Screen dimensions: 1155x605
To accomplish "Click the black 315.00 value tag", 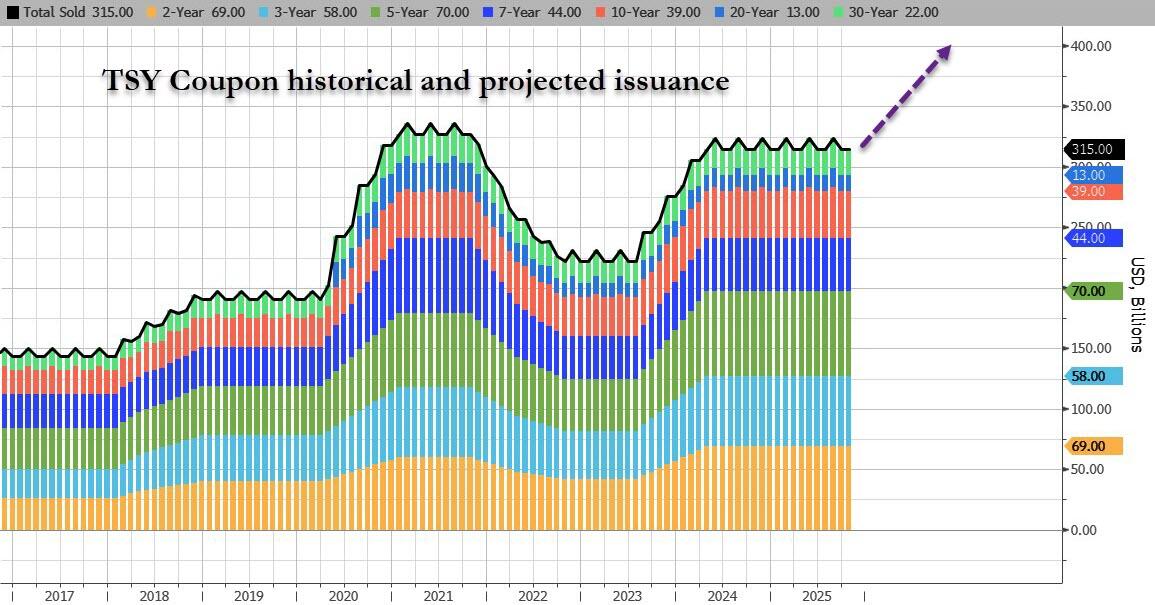I will (x=1094, y=149).
